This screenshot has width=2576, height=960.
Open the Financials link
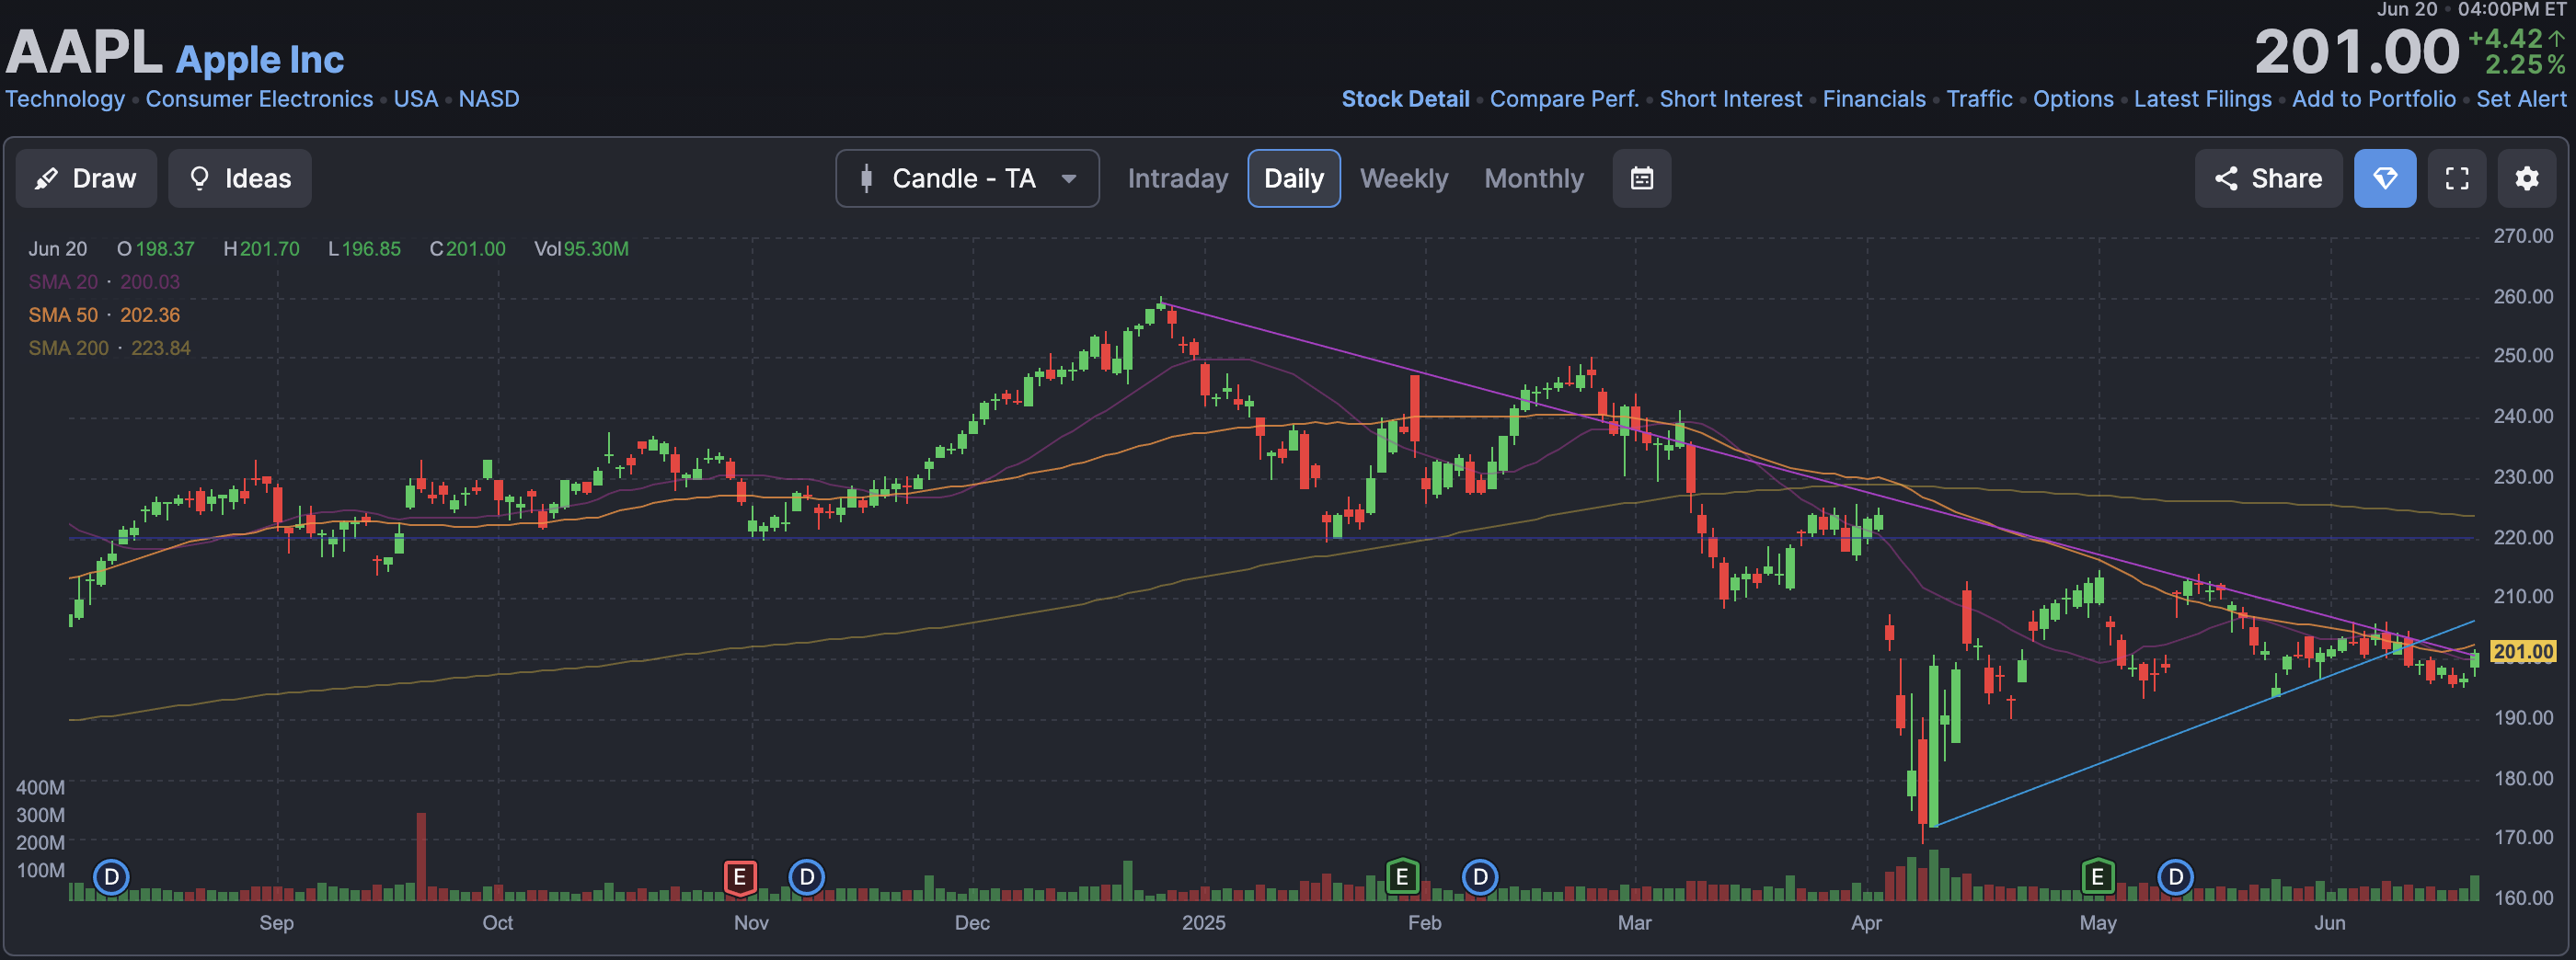coord(1874,99)
